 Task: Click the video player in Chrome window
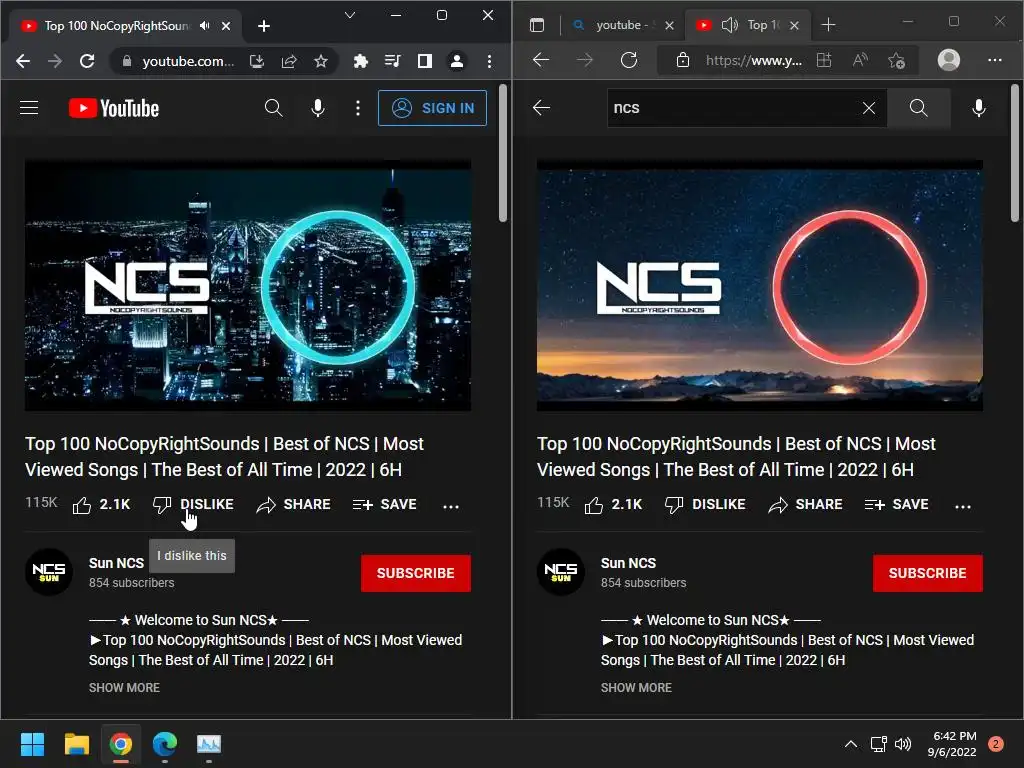(x=248, y=285)
